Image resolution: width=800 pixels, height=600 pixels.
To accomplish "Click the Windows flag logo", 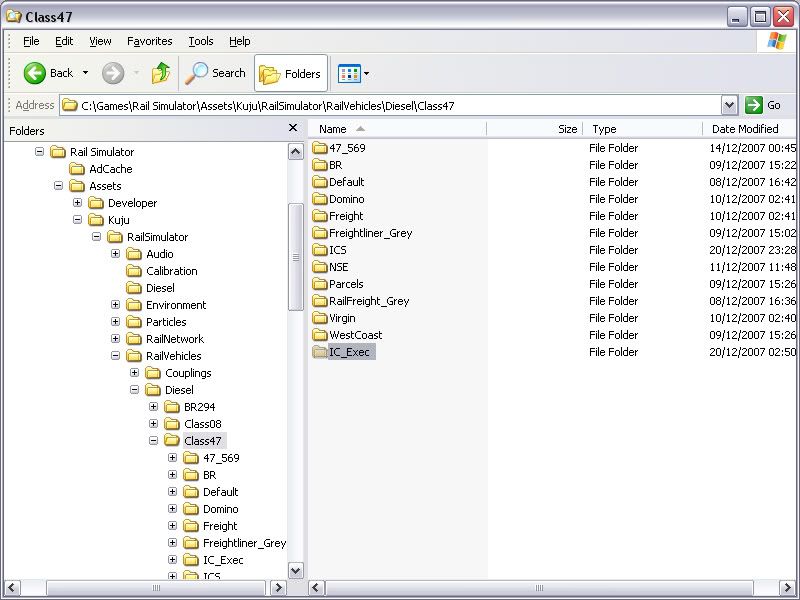I will [777, 41].
